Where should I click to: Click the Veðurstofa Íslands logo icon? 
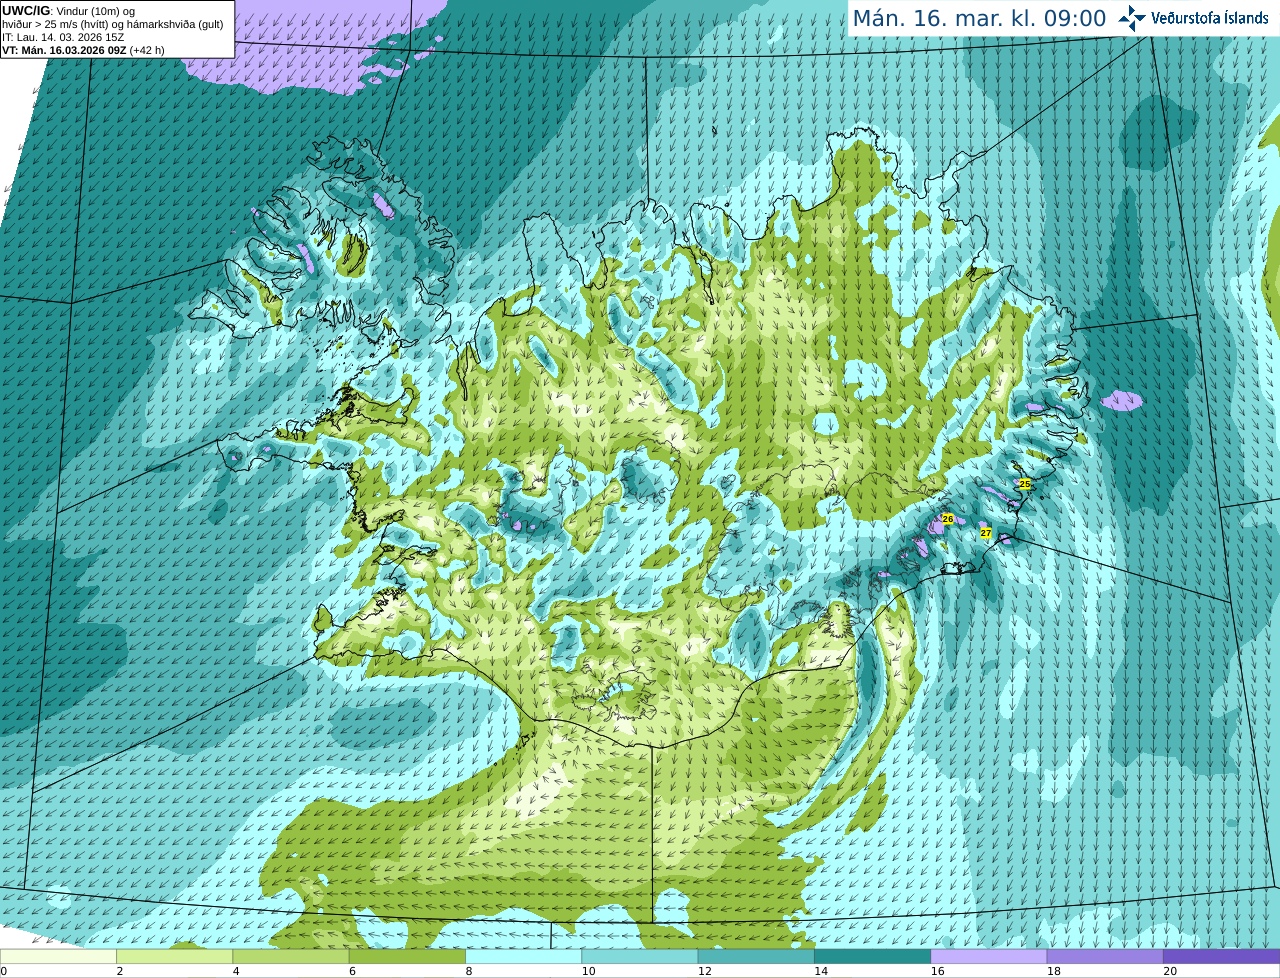click(x=1132, y=18)
